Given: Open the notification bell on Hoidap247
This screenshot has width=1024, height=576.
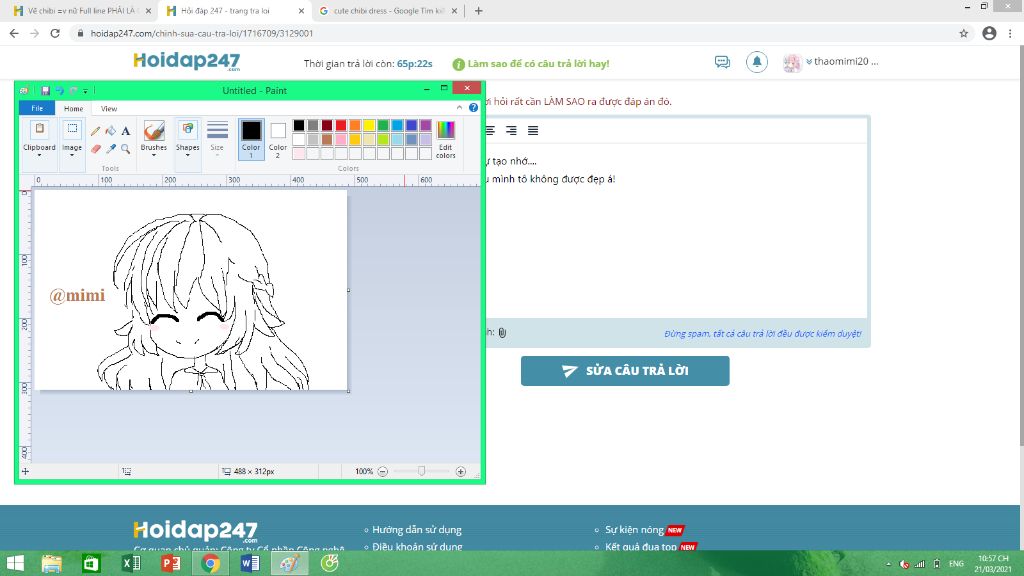Looking at the screenshot, I should 756,62.
